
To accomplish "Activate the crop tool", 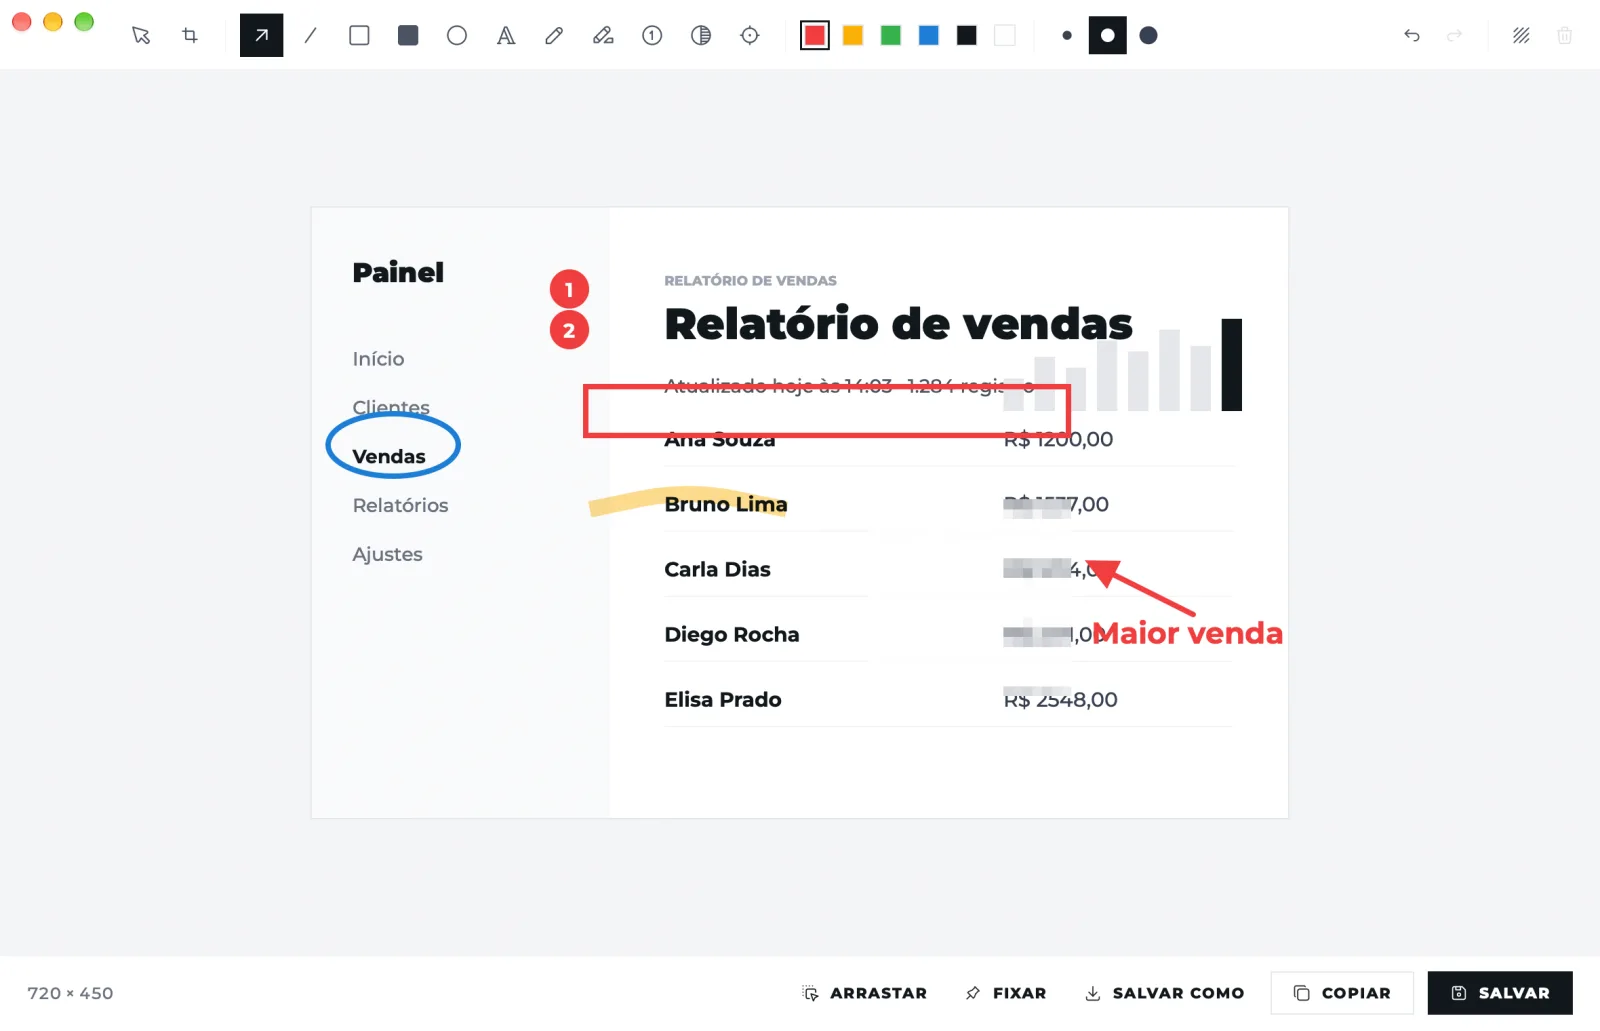I will click(190, 36).
